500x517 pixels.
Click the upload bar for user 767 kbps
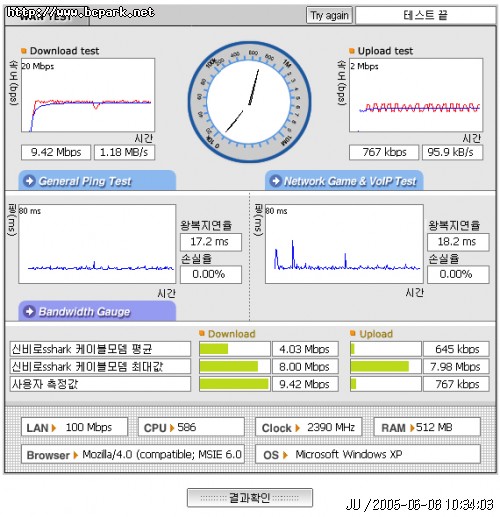click(x=386, y=384)
